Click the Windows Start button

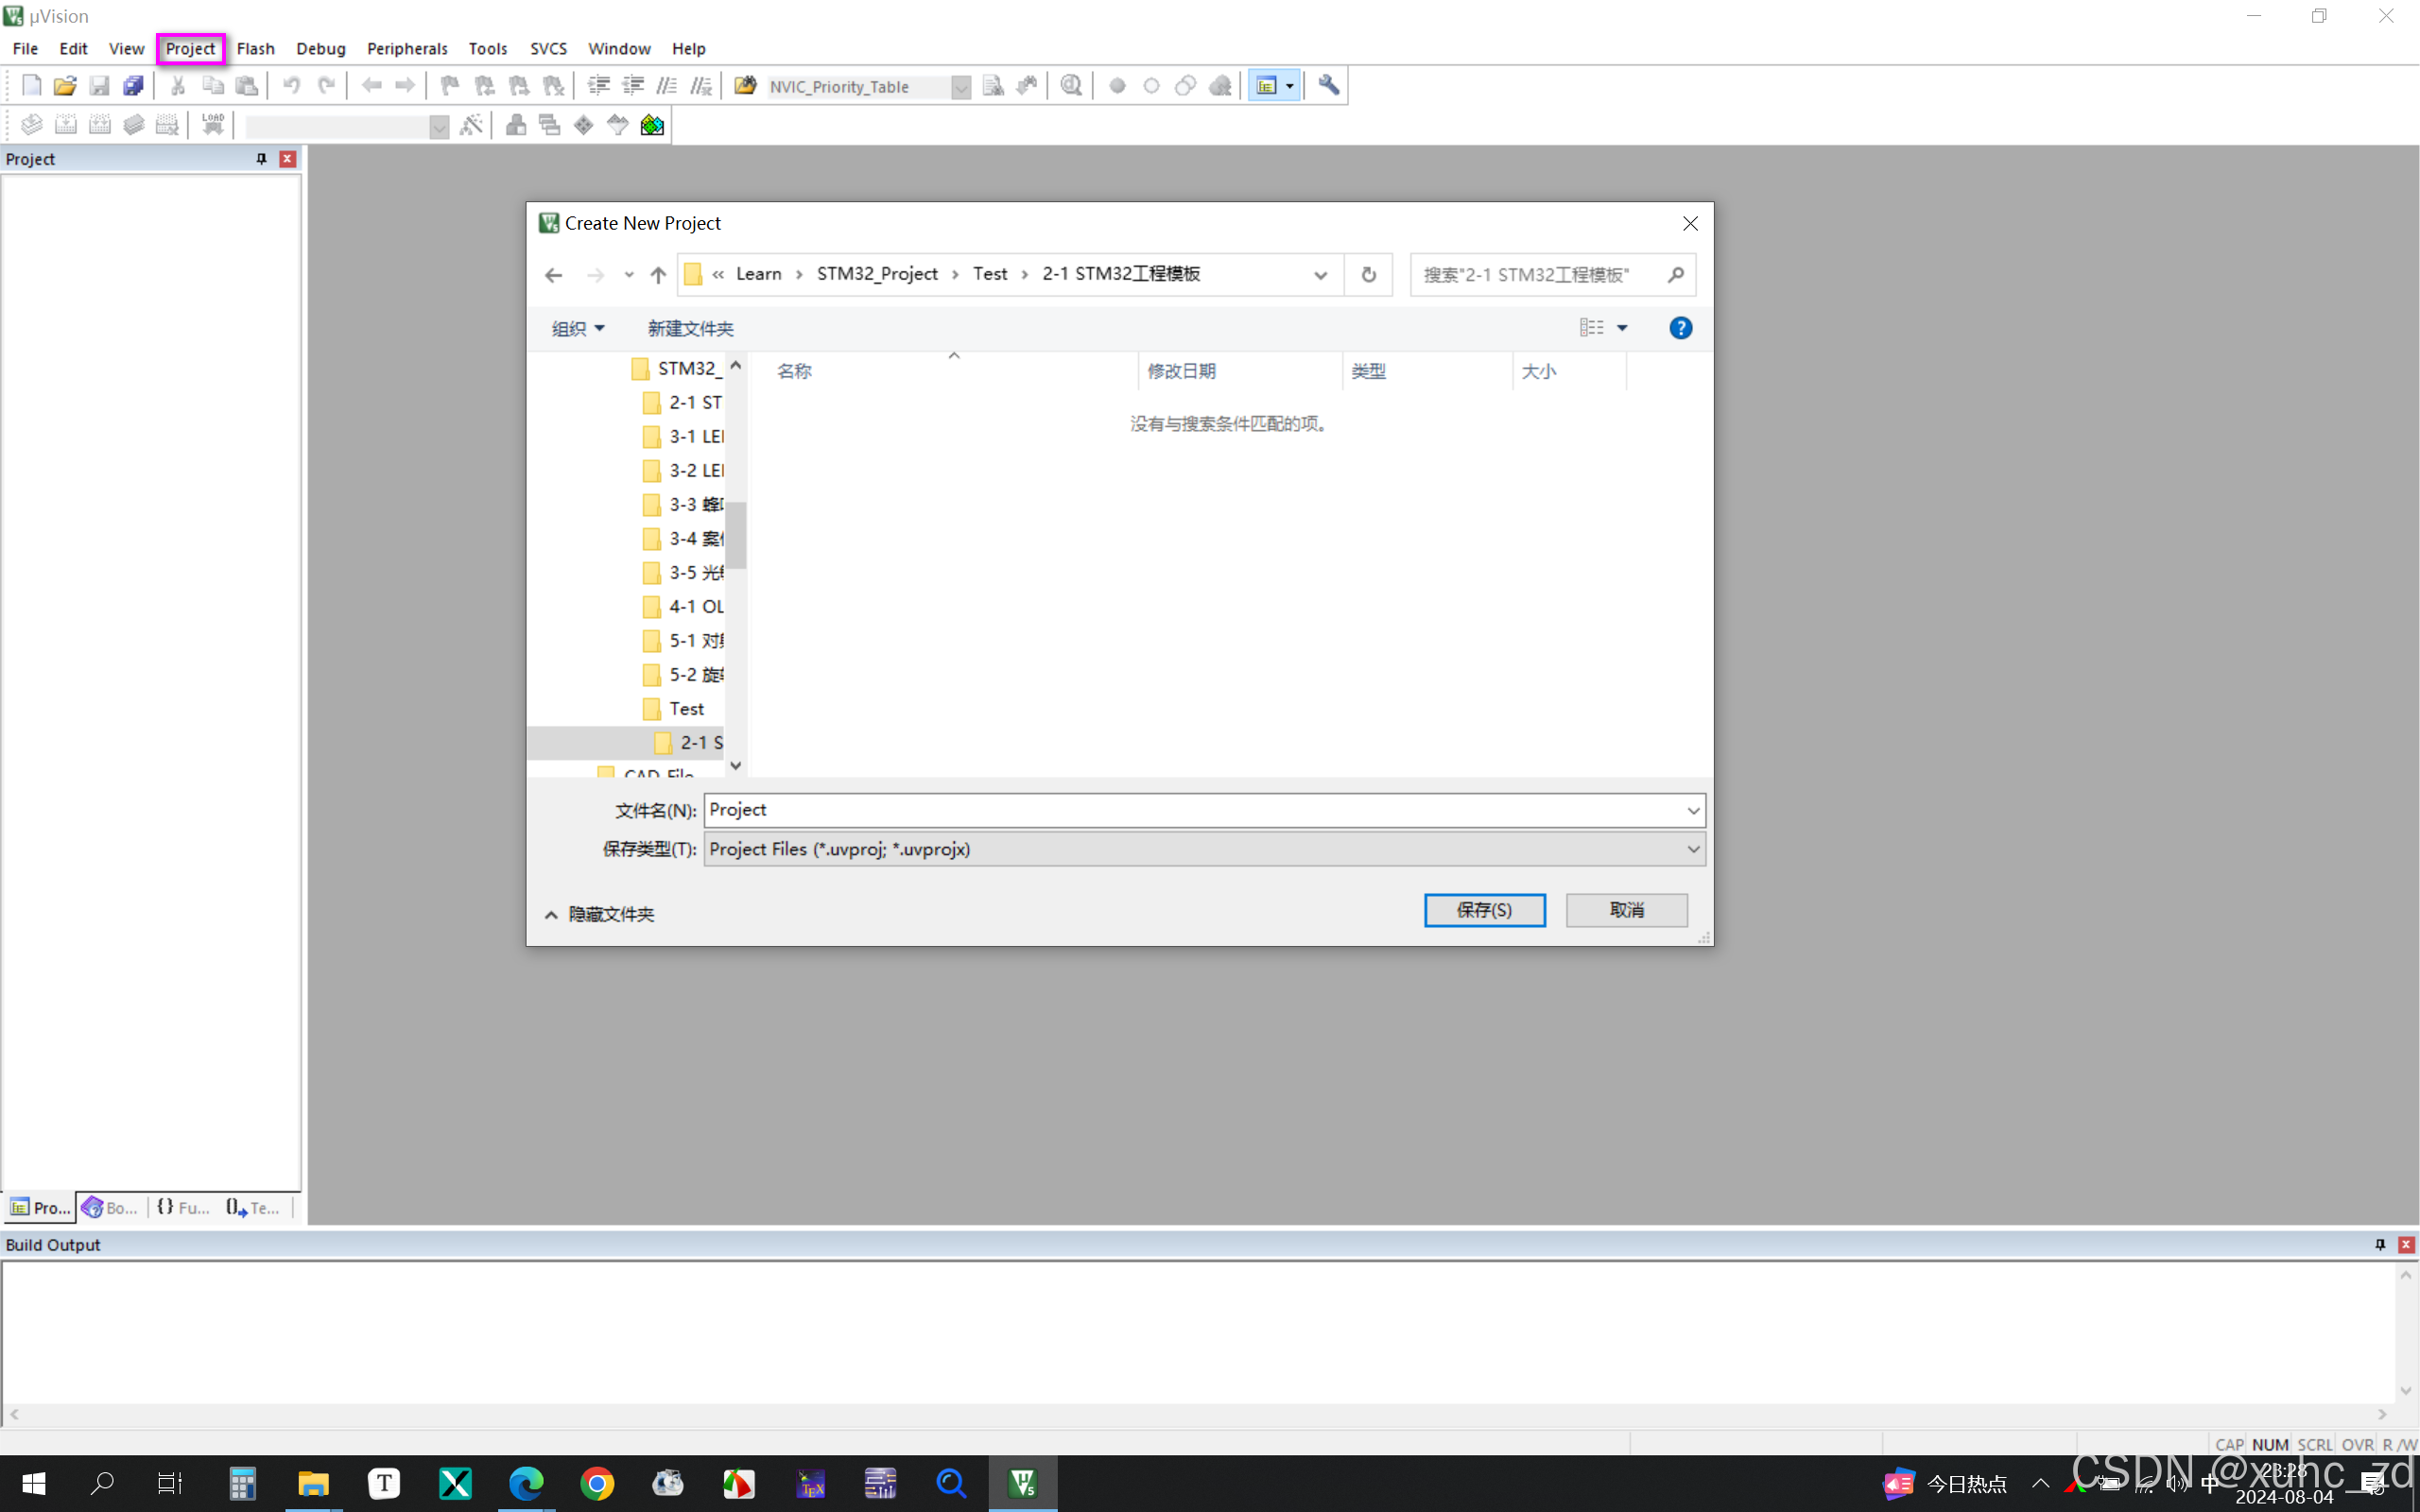(x=33, y=1483)
